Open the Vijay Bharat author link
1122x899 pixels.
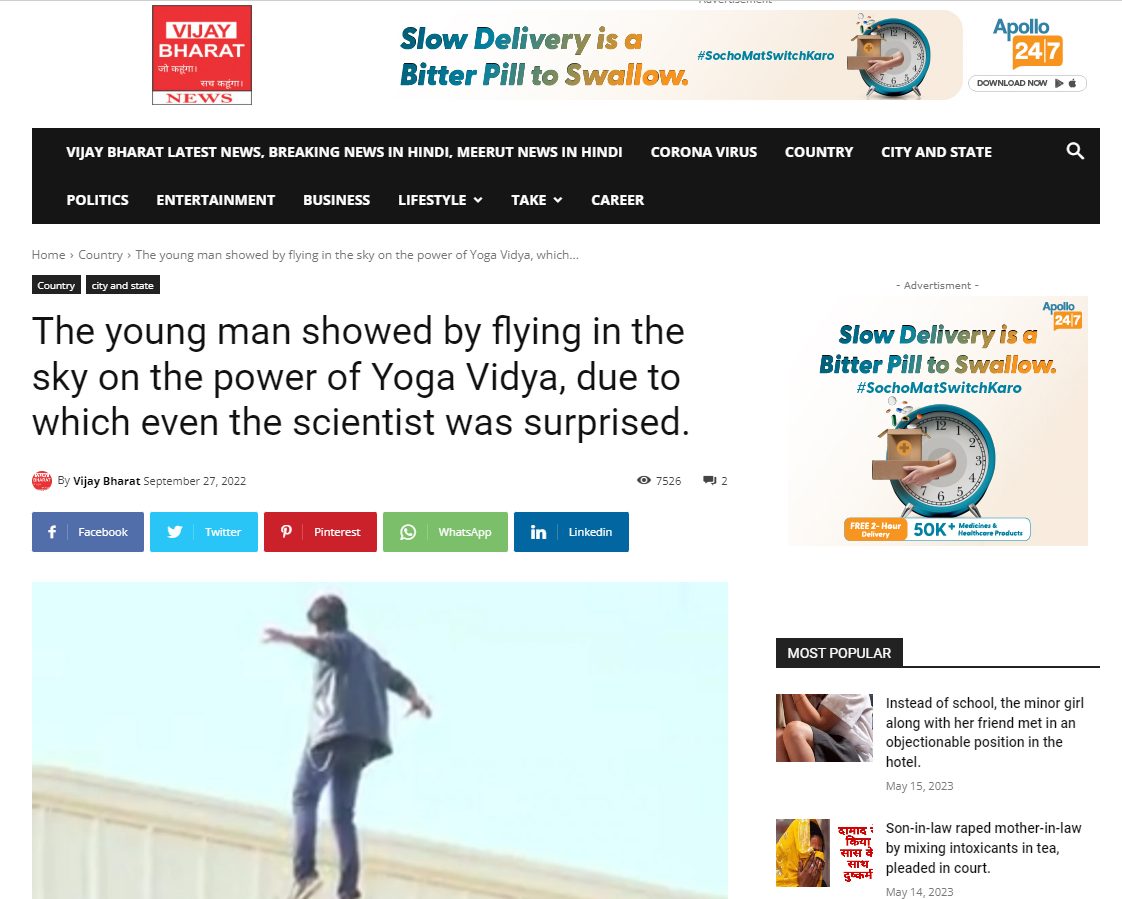(x=107, y=481)
